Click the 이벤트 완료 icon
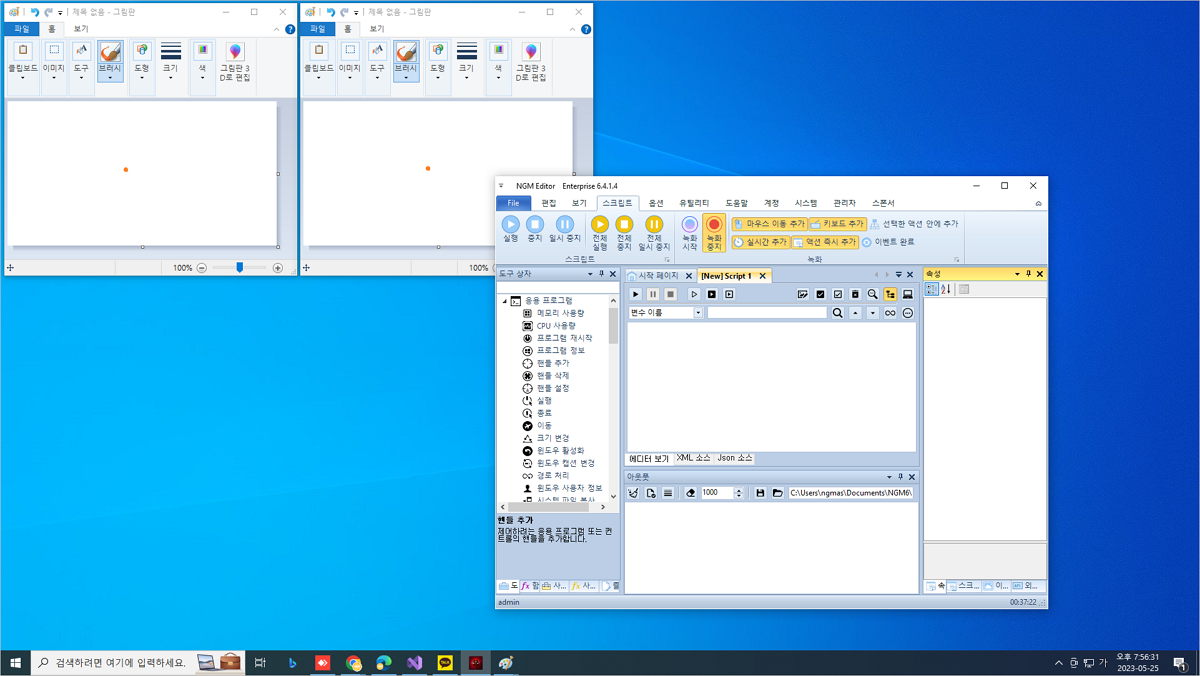This screenshot has width=1200, height=676. tap(867, 242)
